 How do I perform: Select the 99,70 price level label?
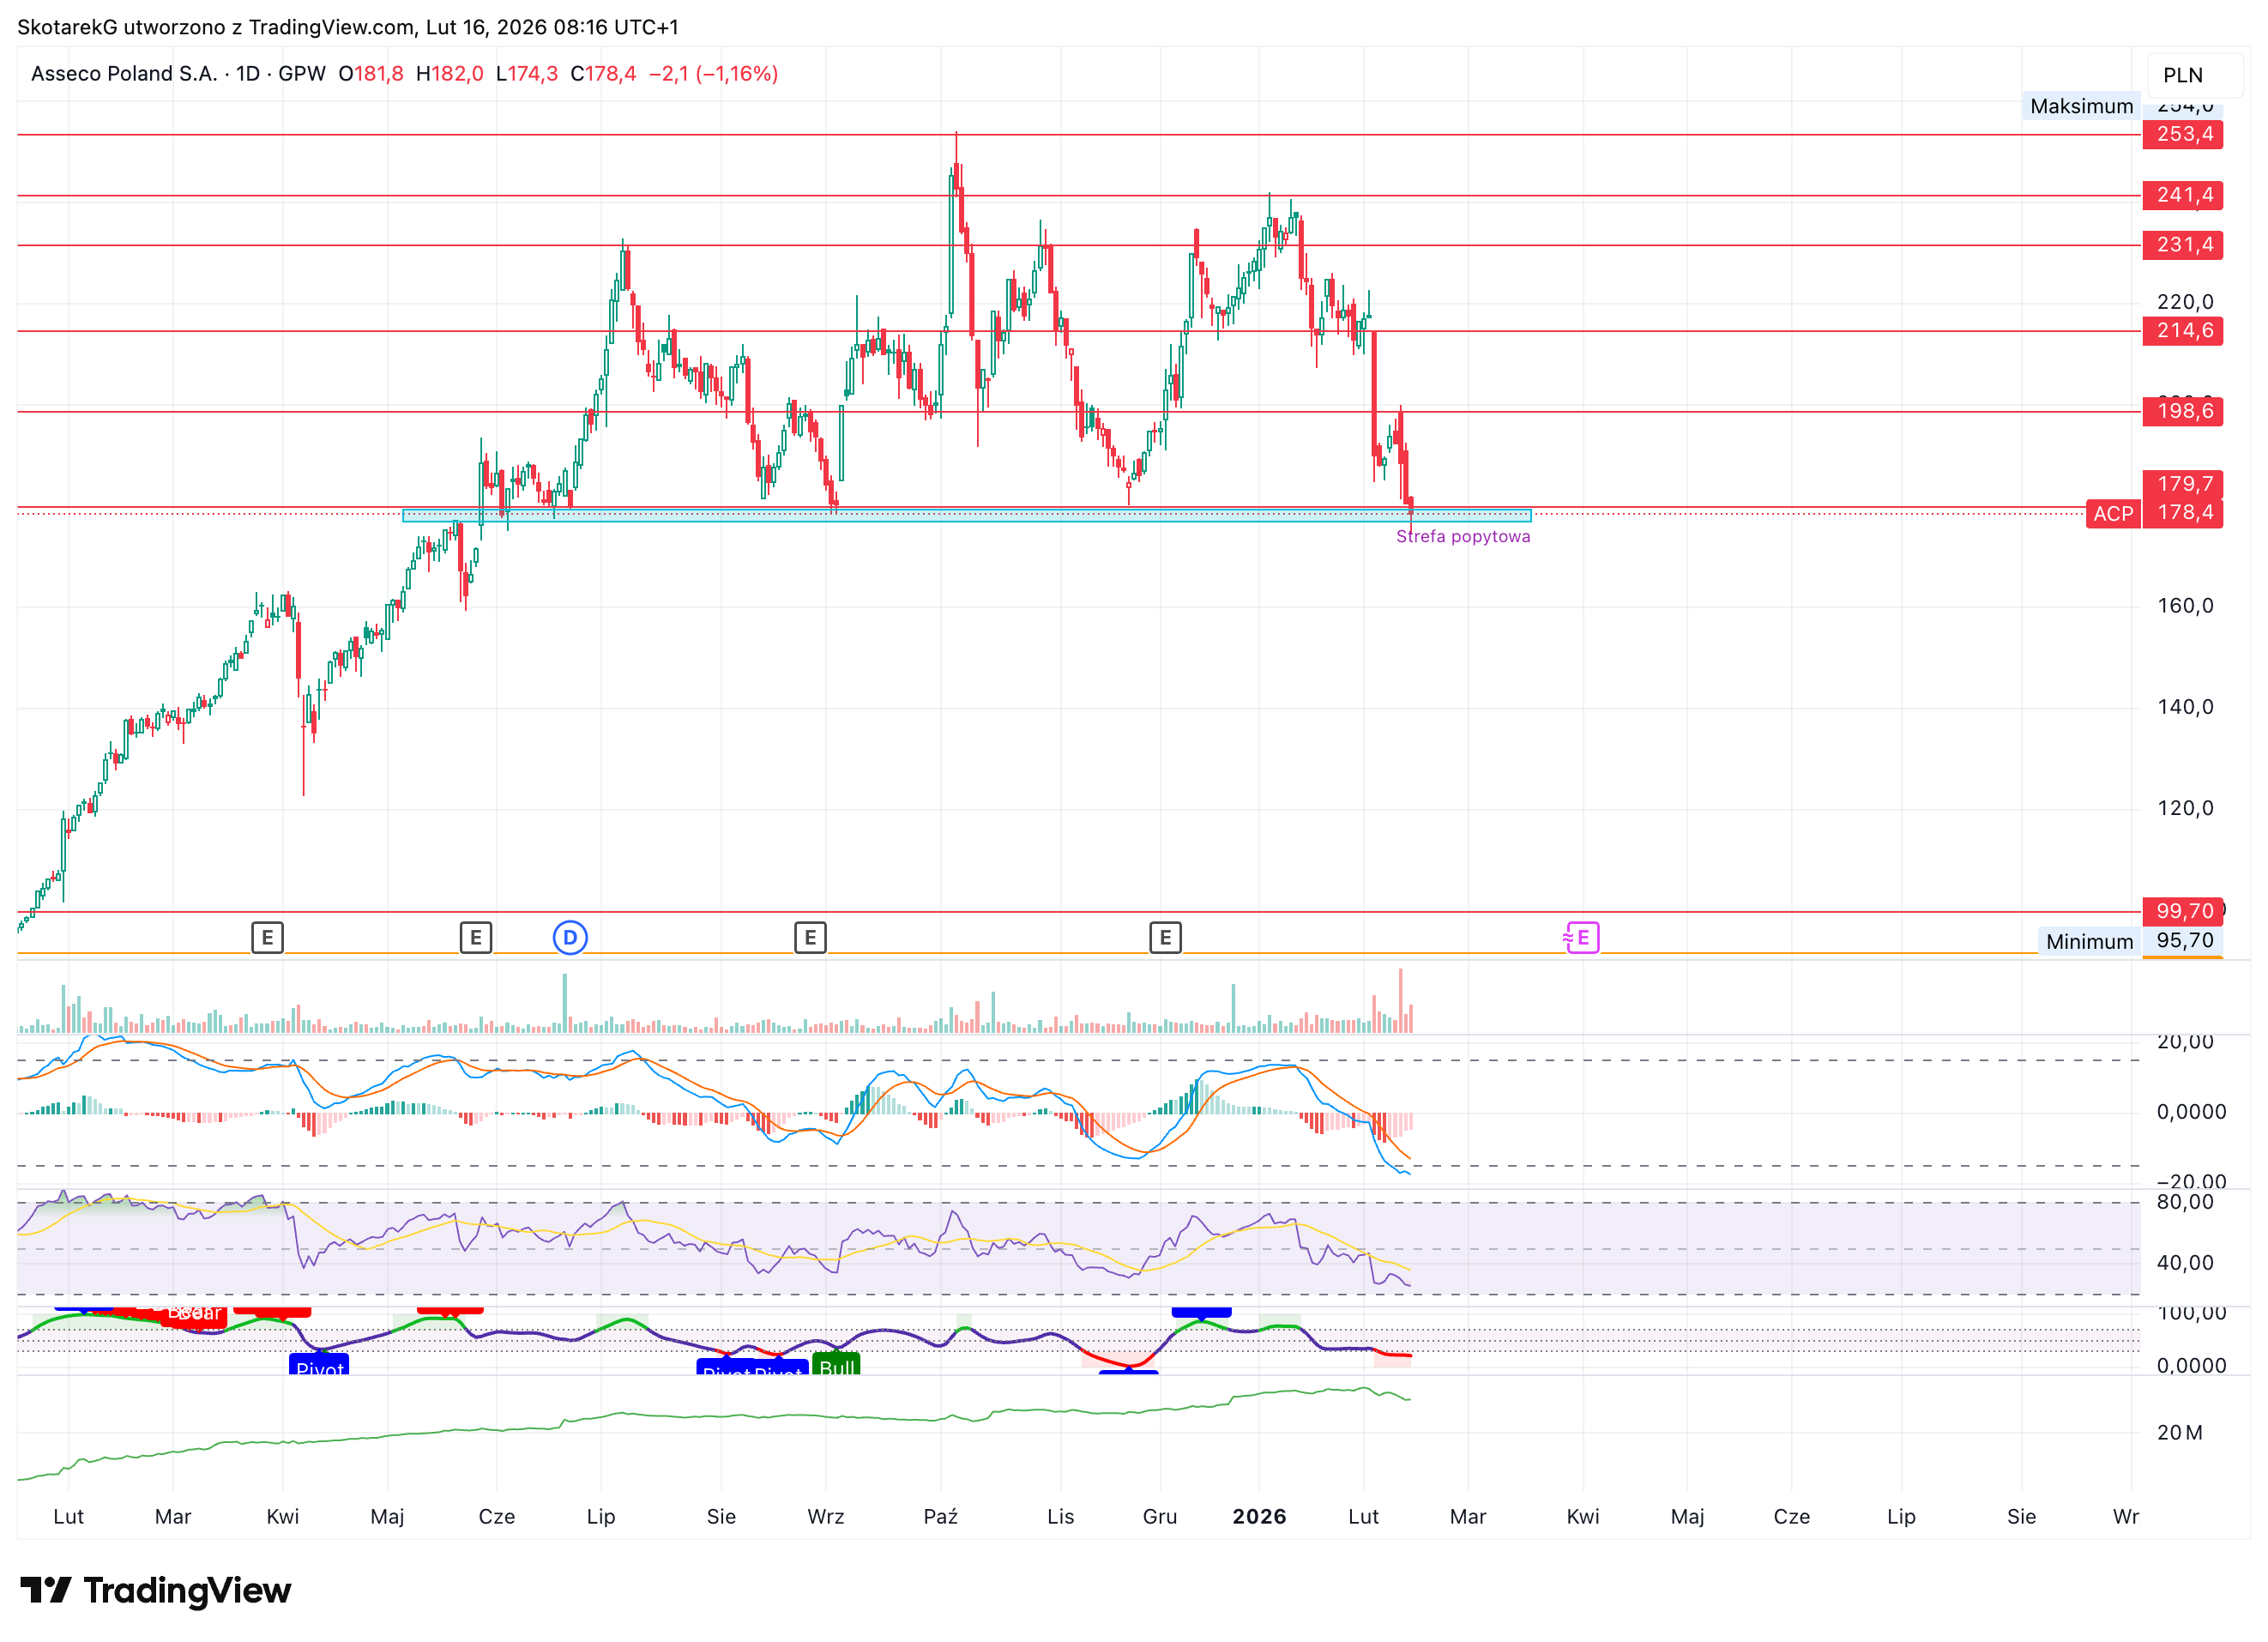point(2183,911)
